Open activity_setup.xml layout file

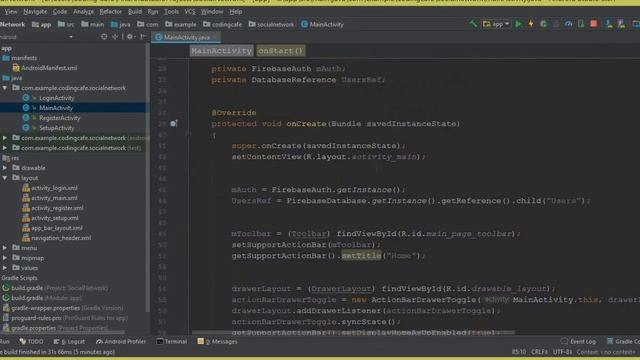(50, 218)
